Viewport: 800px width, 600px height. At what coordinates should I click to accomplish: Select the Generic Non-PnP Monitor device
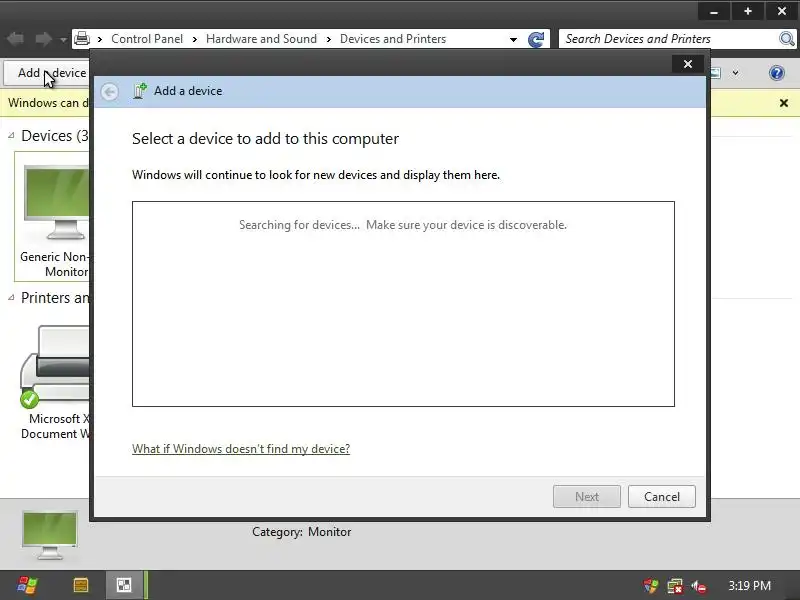click(53, 217)
